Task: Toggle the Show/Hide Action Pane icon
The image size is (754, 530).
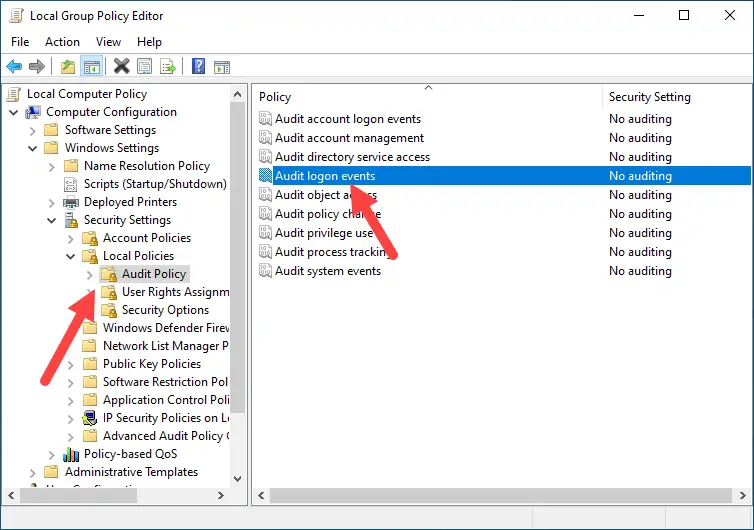Action: point(222,67)
